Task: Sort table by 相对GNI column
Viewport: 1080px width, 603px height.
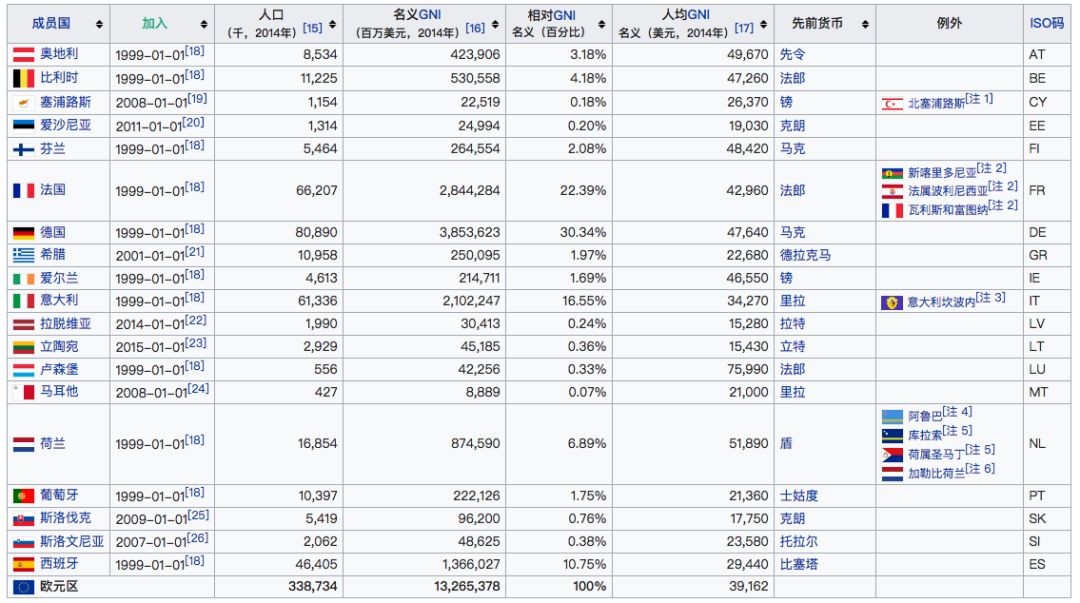Action: (601, 24)
